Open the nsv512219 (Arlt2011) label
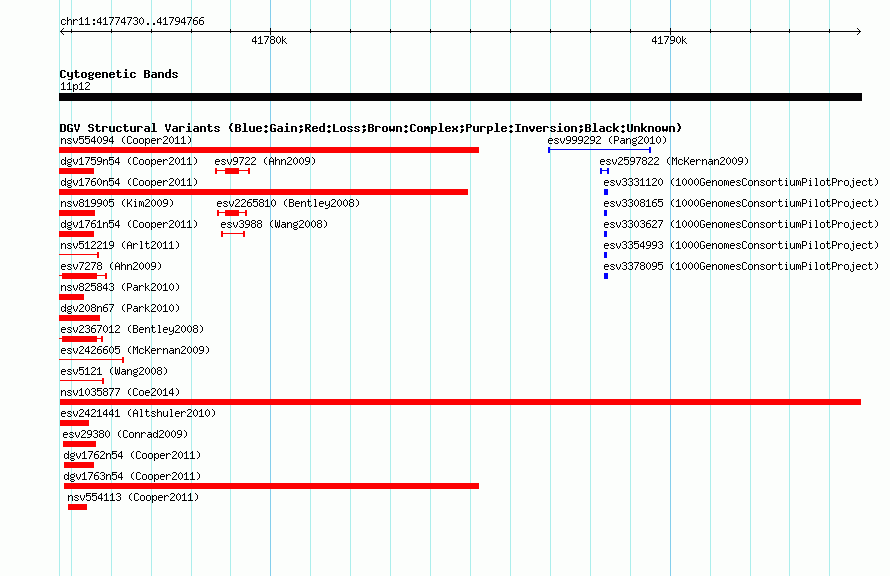Image resolution: width=890 pixels, height=576 pixels. [120, 245]
